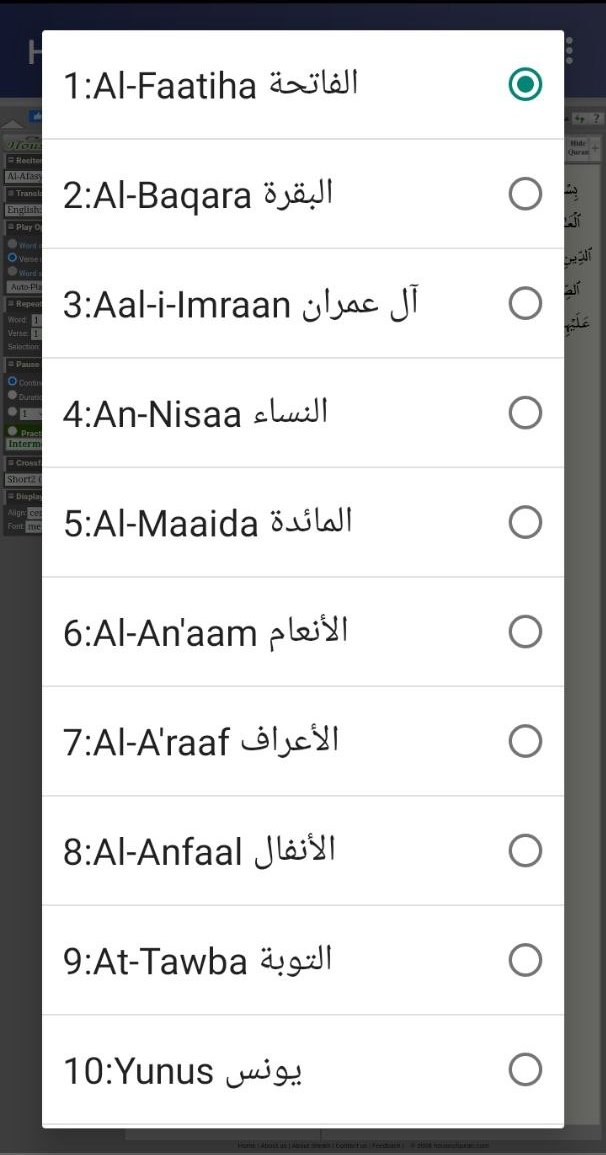This screenshot has height=1155, width=606.
Task: Click the Hide Quran button
Action: [577, 147]
